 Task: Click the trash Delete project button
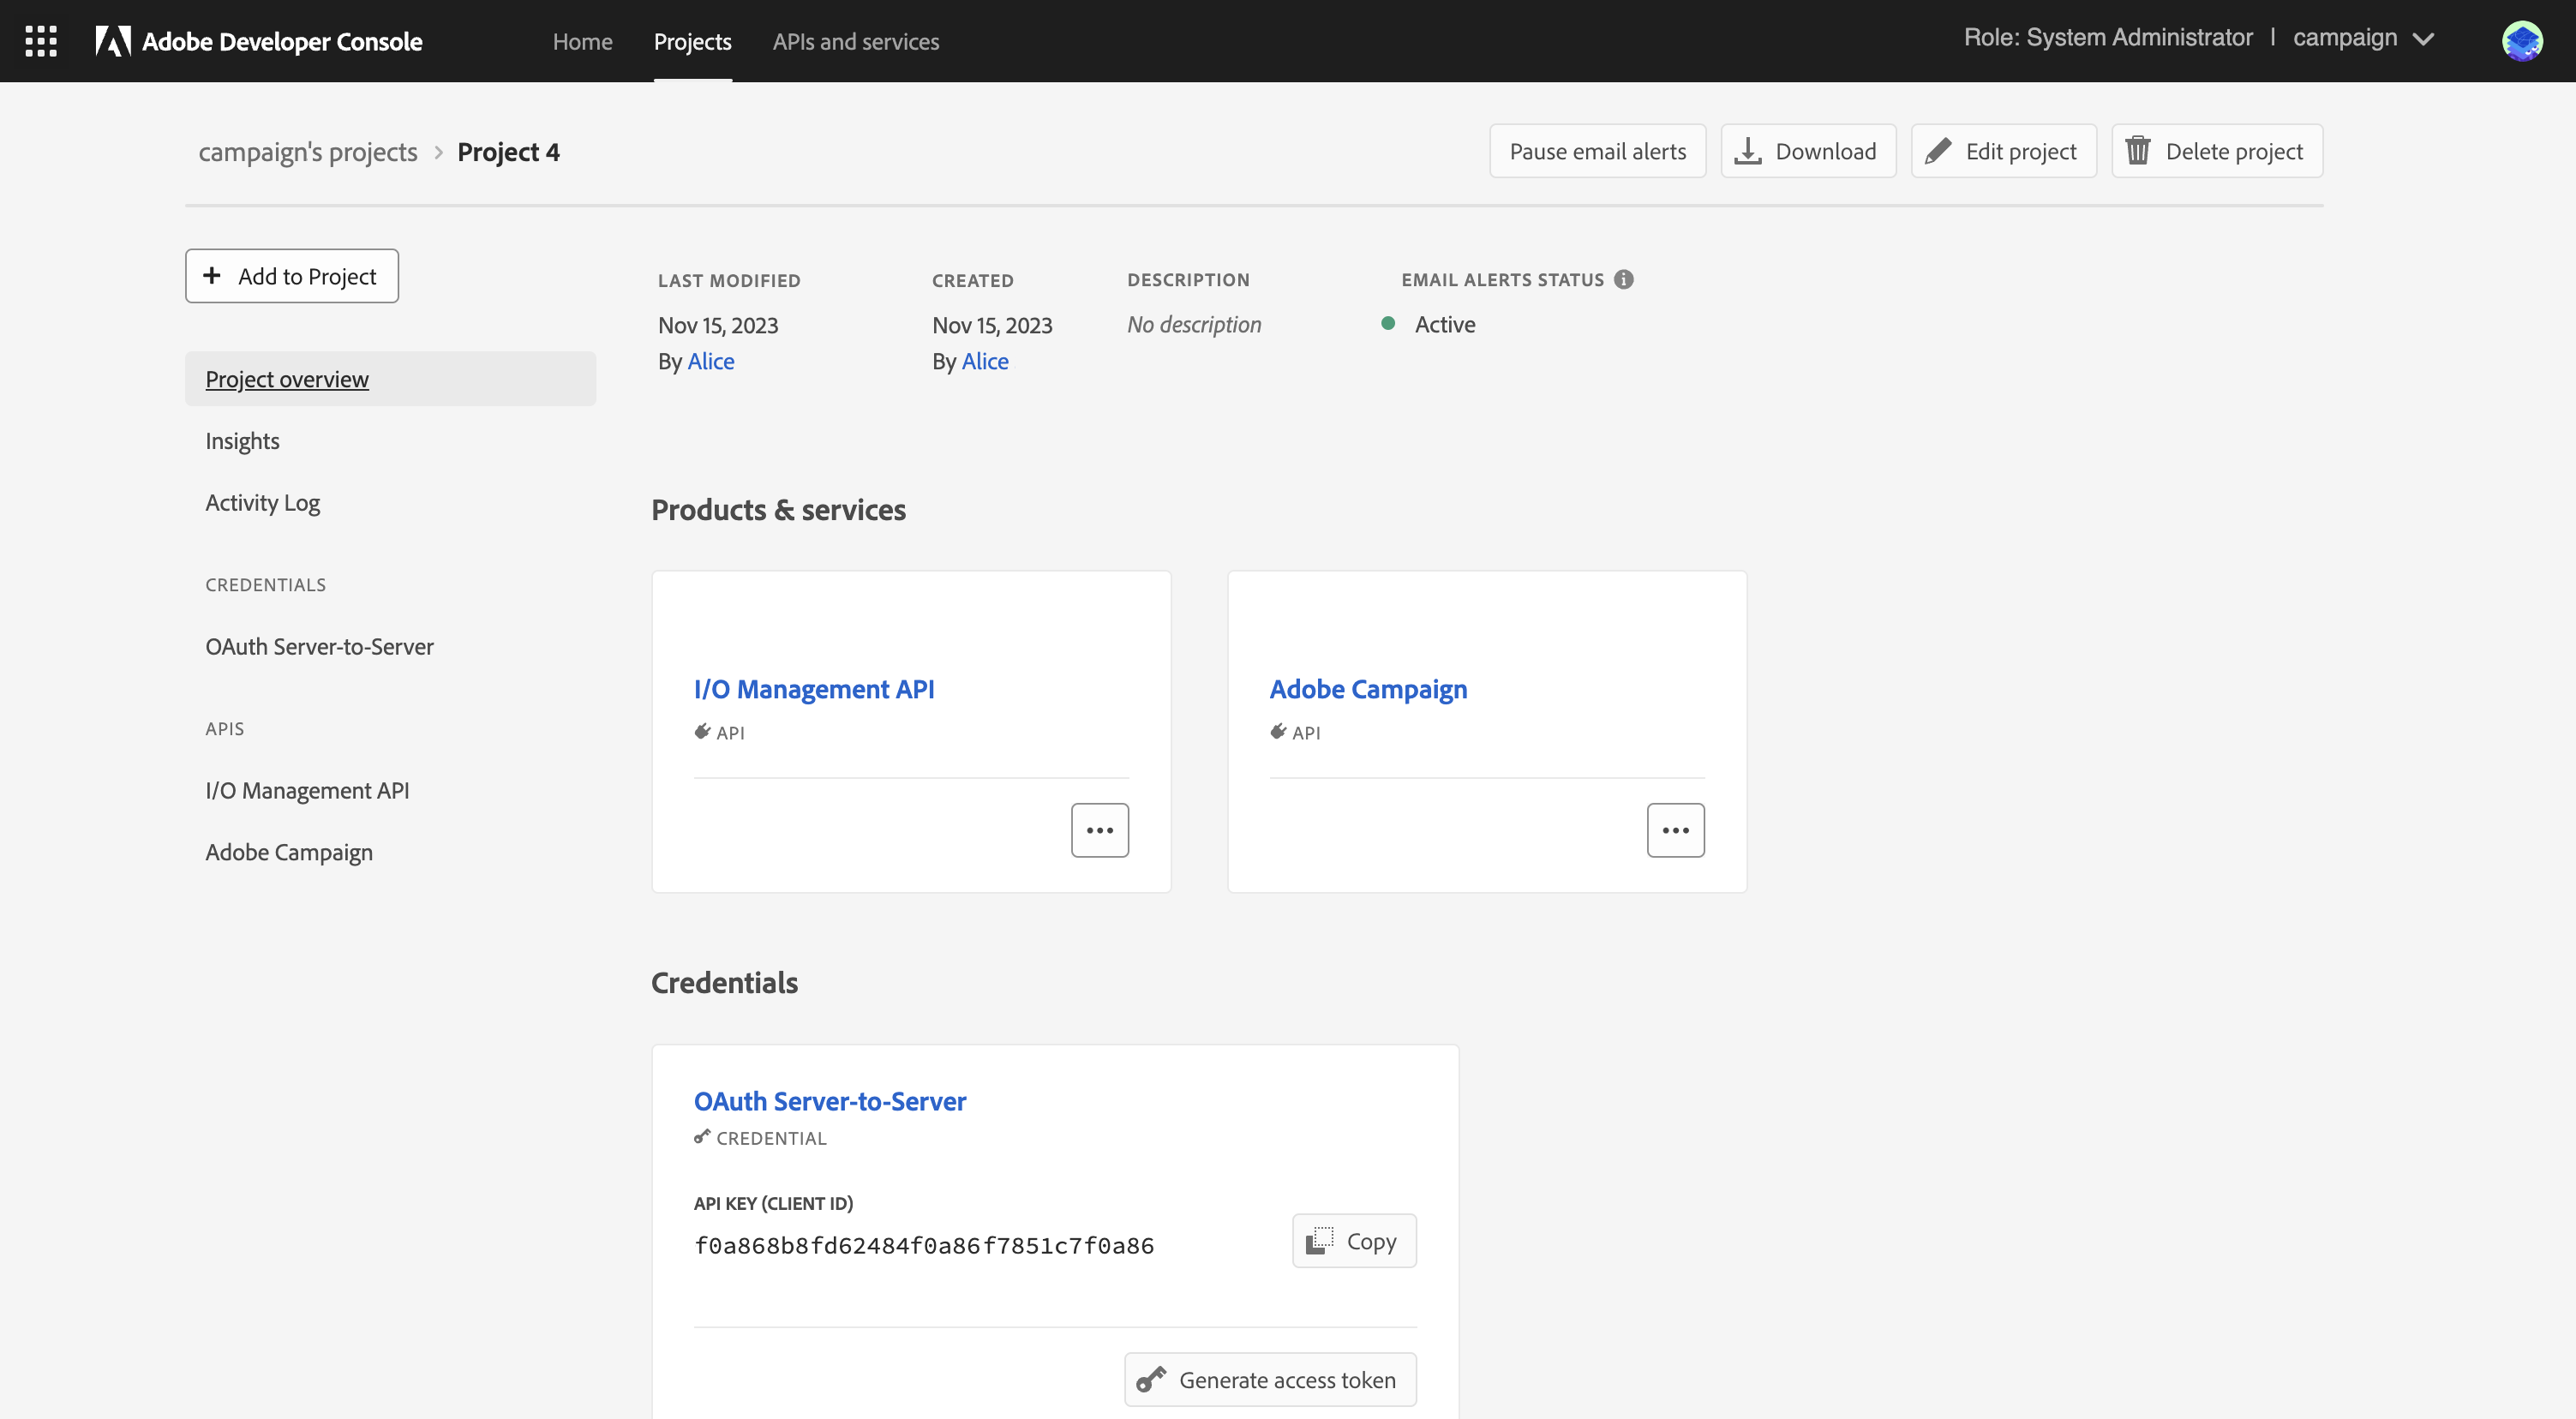[2216, 151]
